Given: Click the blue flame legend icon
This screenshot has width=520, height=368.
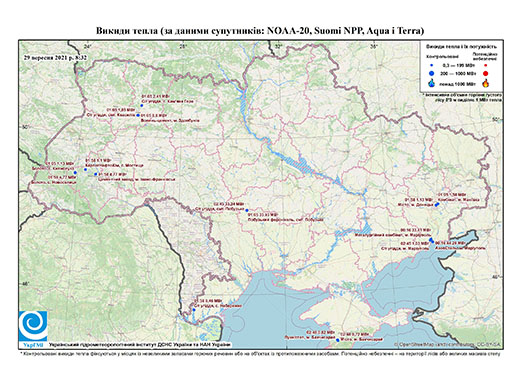Looking at the screenshot, I should click(432, 83).
